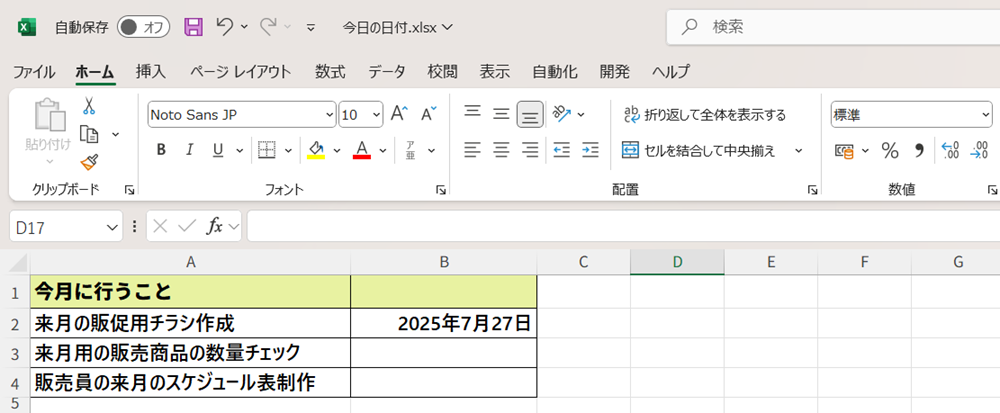Screen dimensions: 1000x413
Task: Open the クリップボード dialog launcher
Action: [x=129, y=189]
